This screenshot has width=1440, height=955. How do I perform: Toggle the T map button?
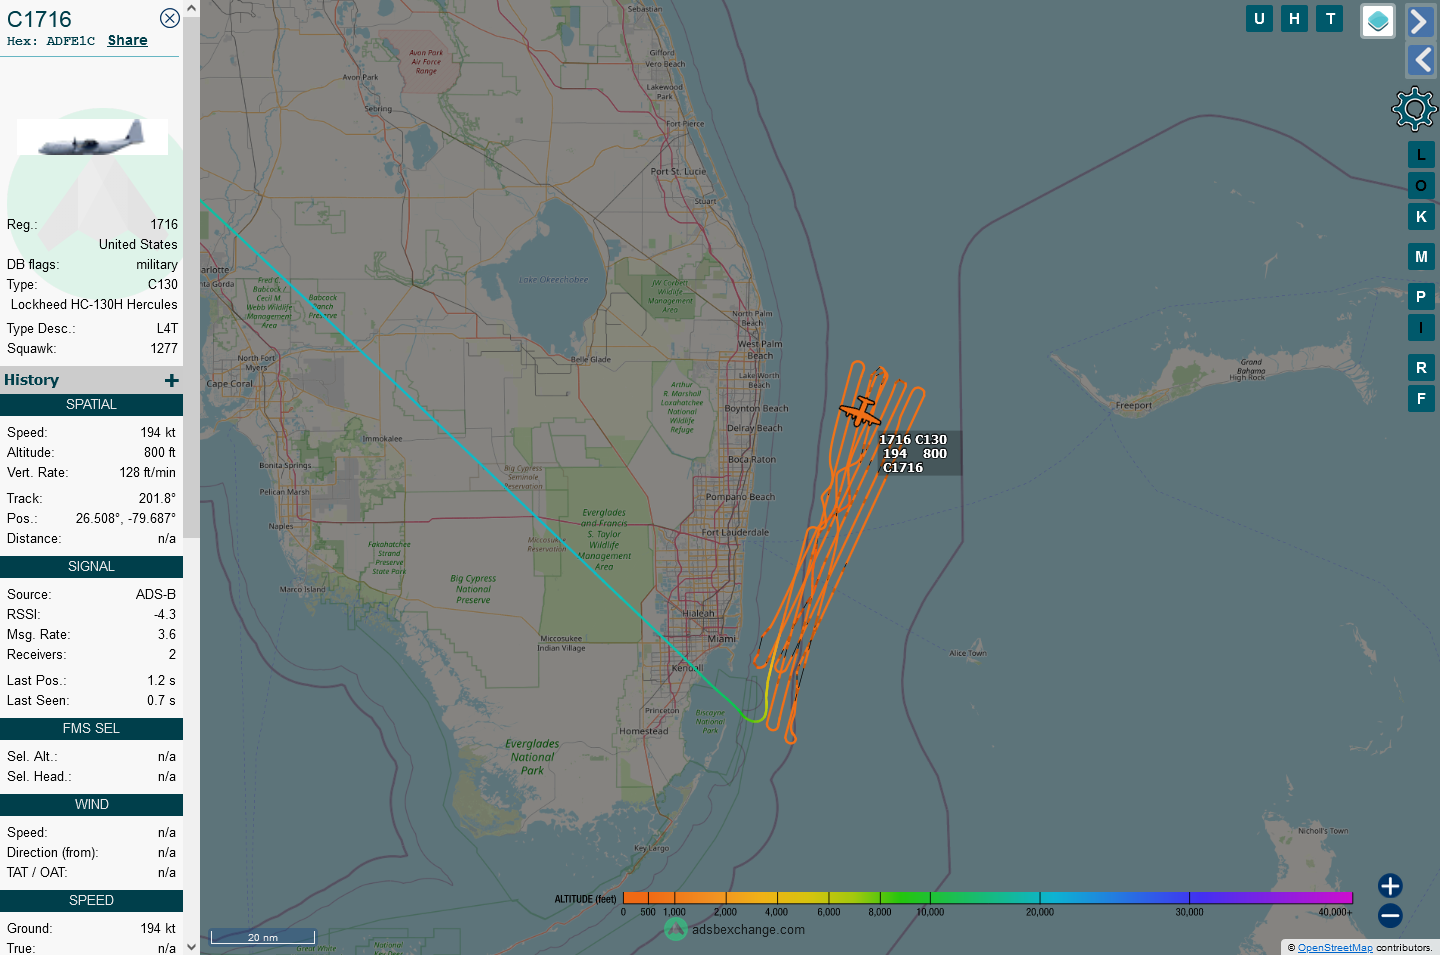[x=1330, y=18]
